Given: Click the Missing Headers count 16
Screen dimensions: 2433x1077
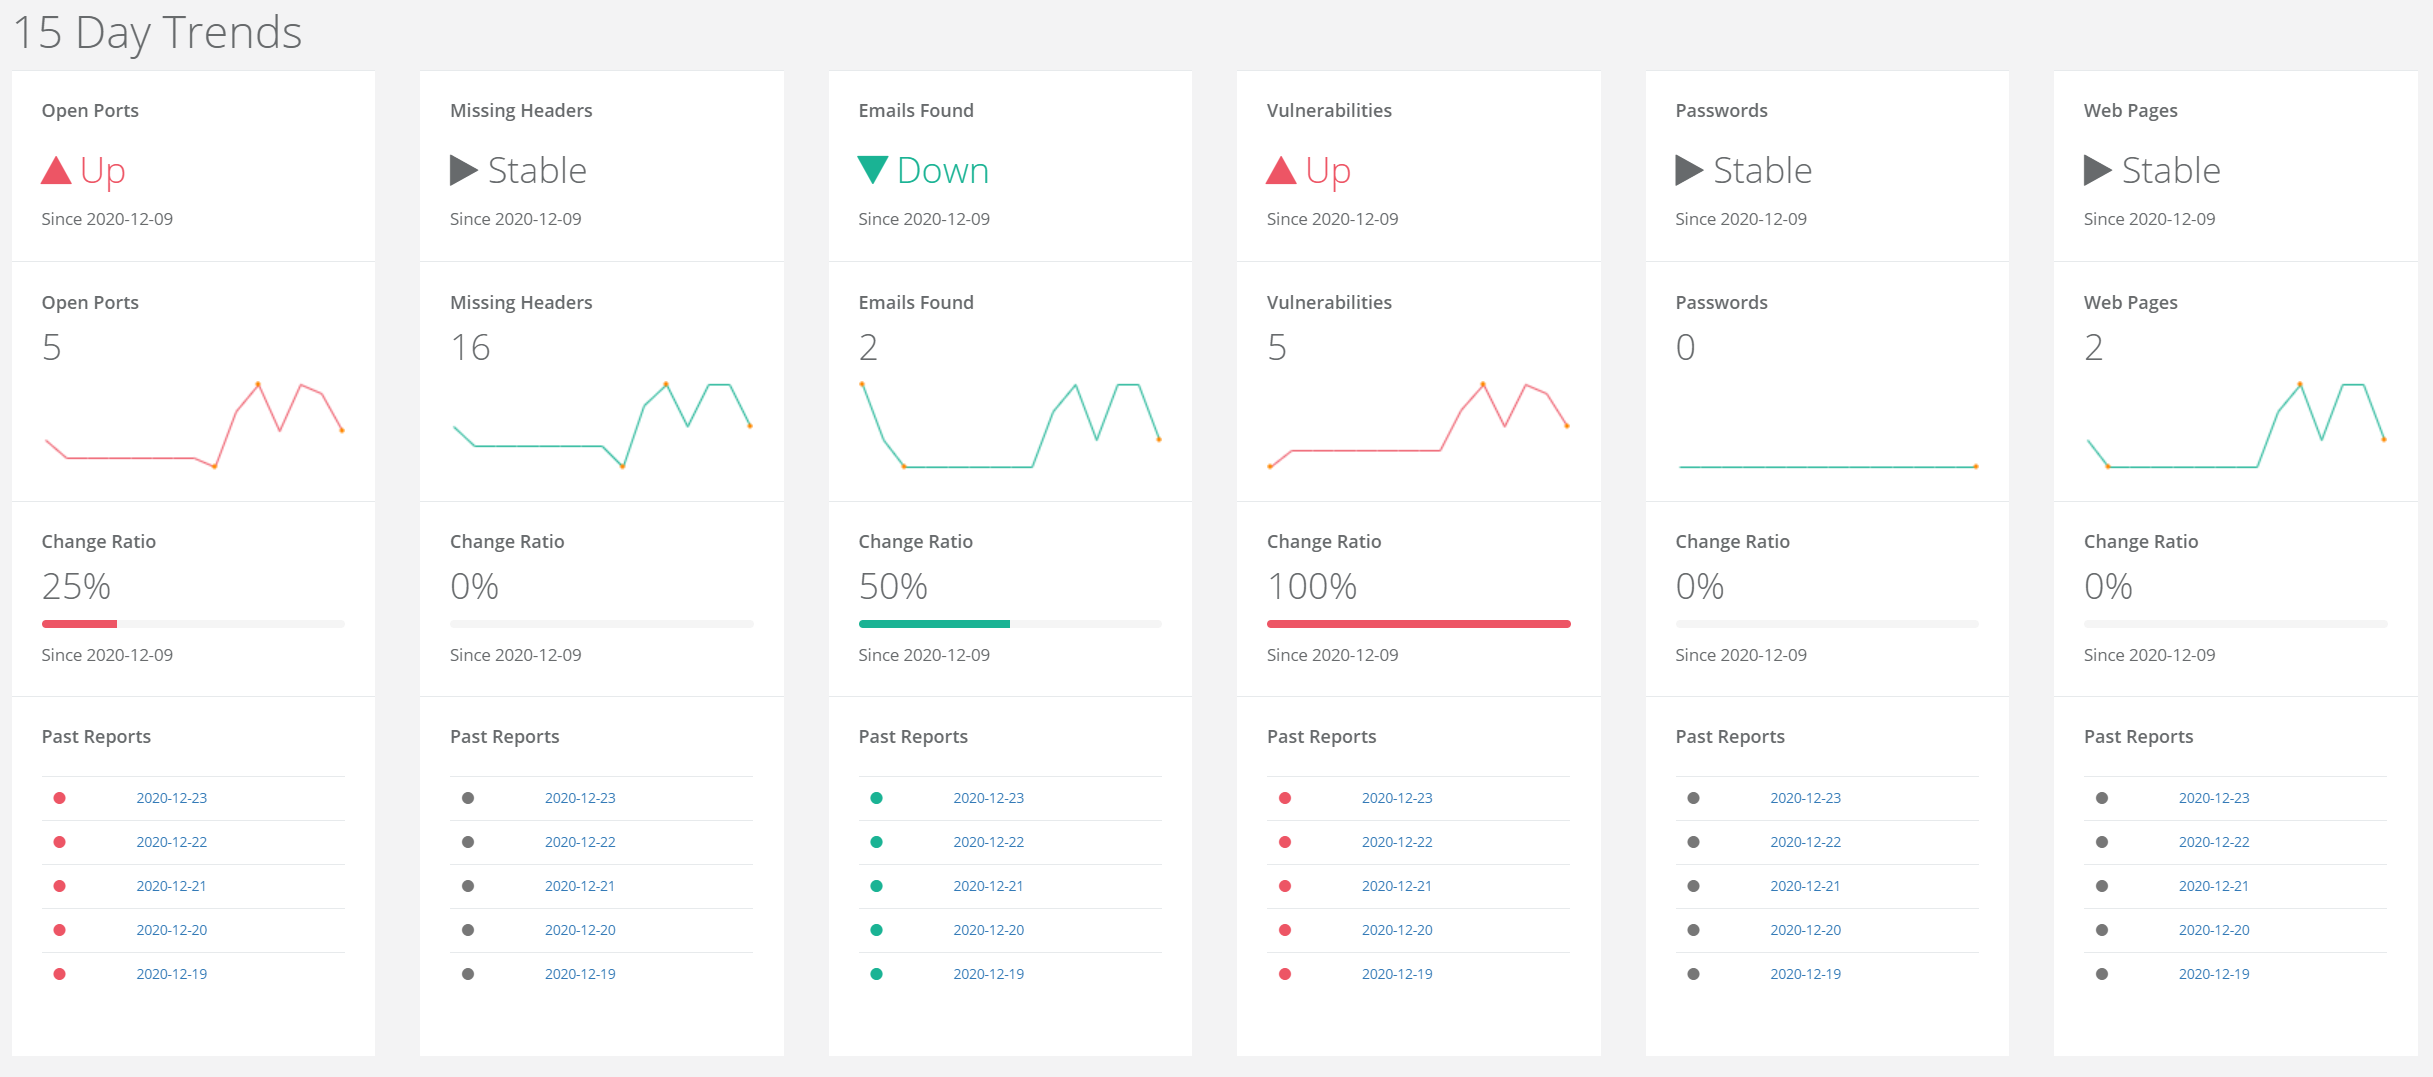Looking at the screenshot, I should pos(470,348).
